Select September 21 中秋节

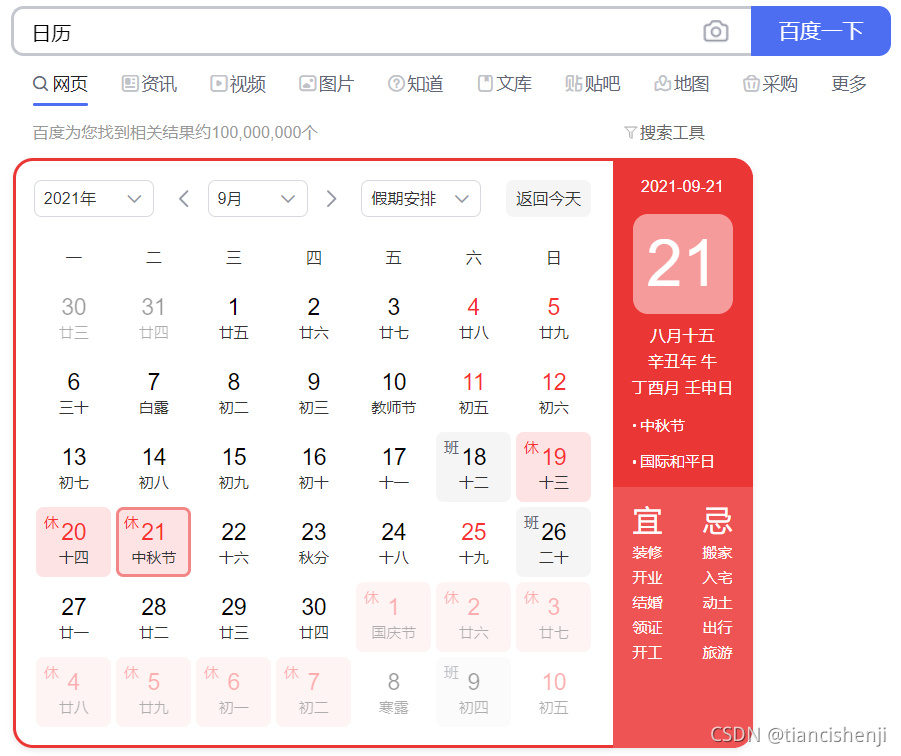[153, 542]
